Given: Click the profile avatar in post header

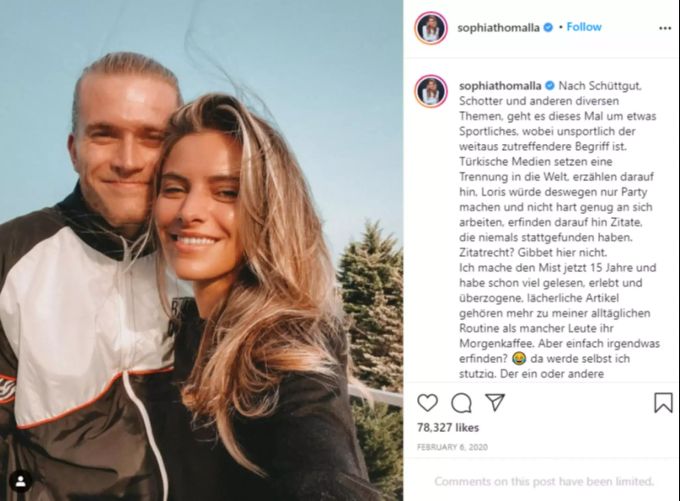Looking at the screenshot, I should tap(431, 28).
